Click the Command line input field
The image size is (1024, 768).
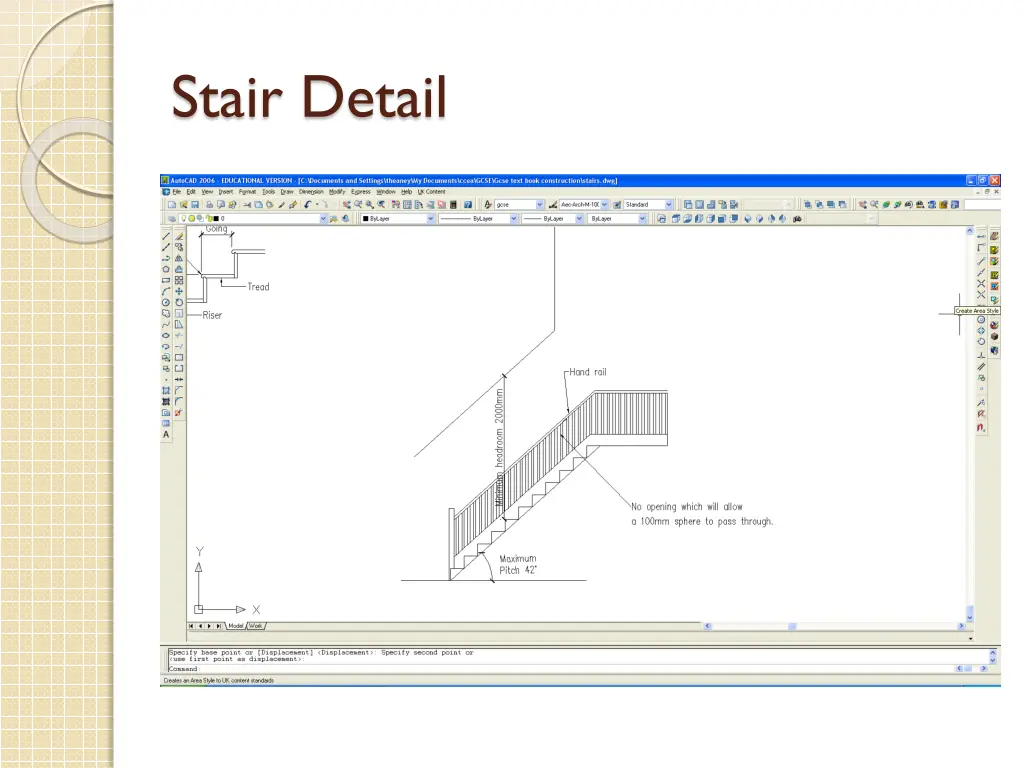[560, 669]
